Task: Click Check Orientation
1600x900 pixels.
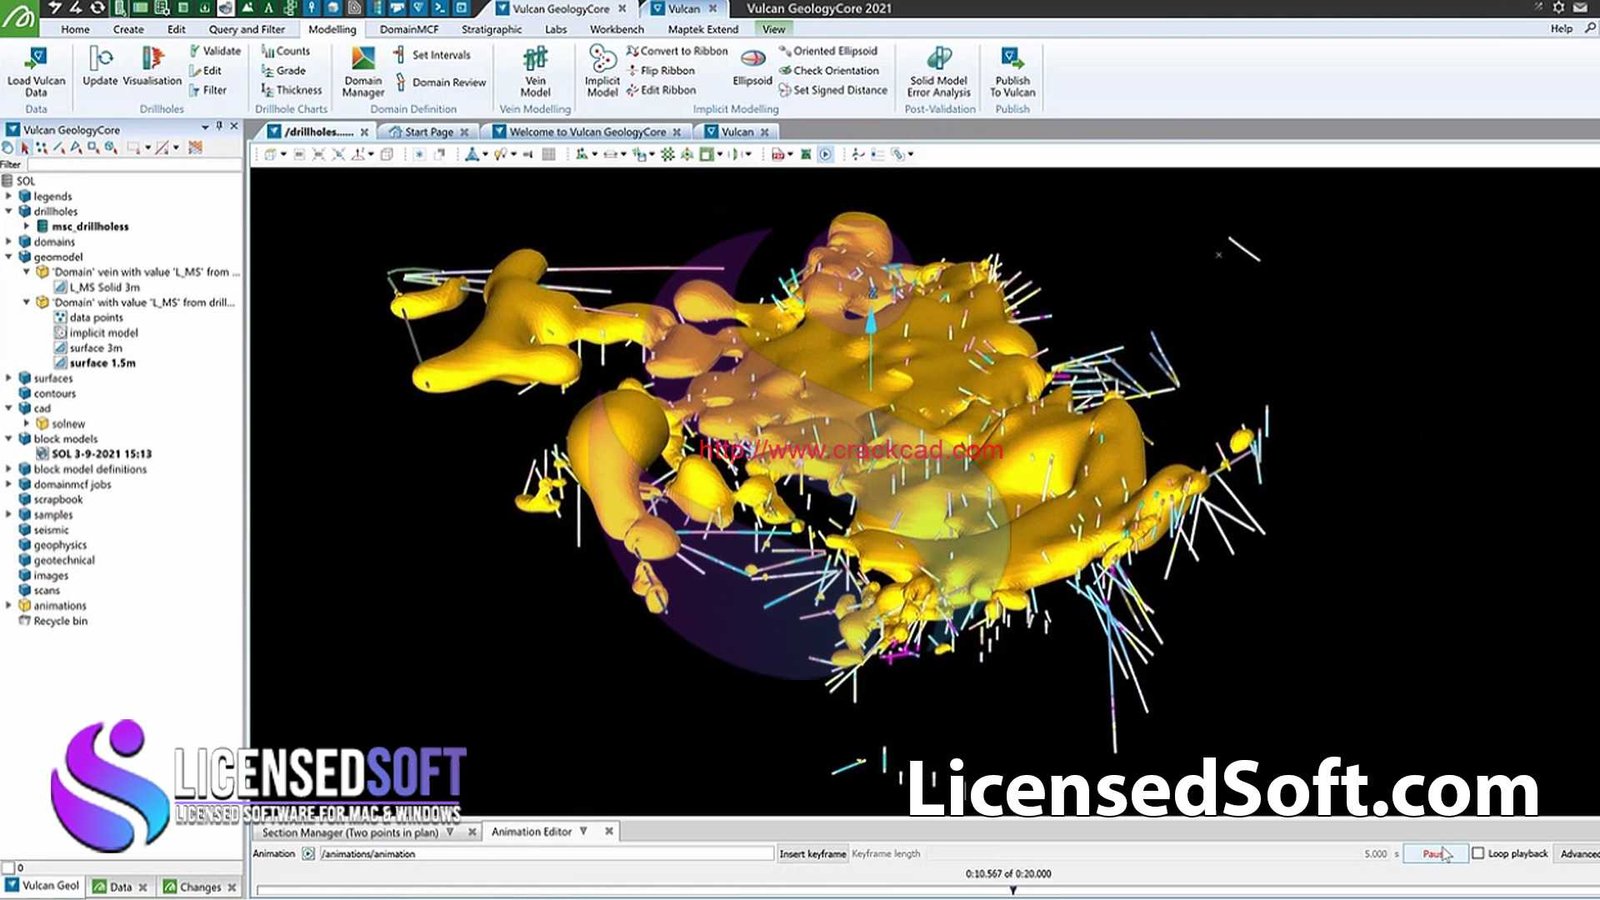Action: click(x=829, y=70)
